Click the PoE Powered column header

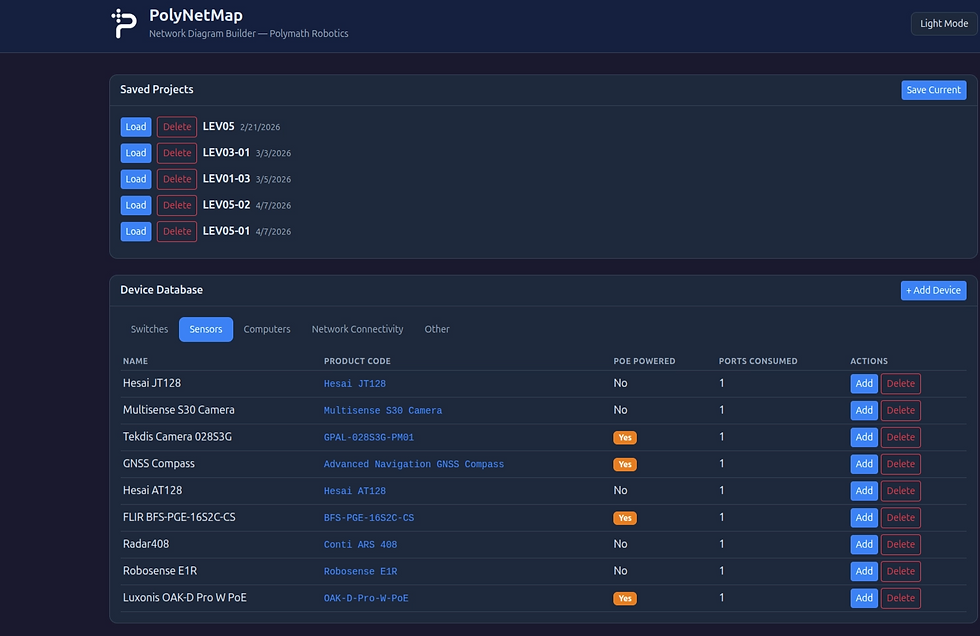click(x=644, y=361)
